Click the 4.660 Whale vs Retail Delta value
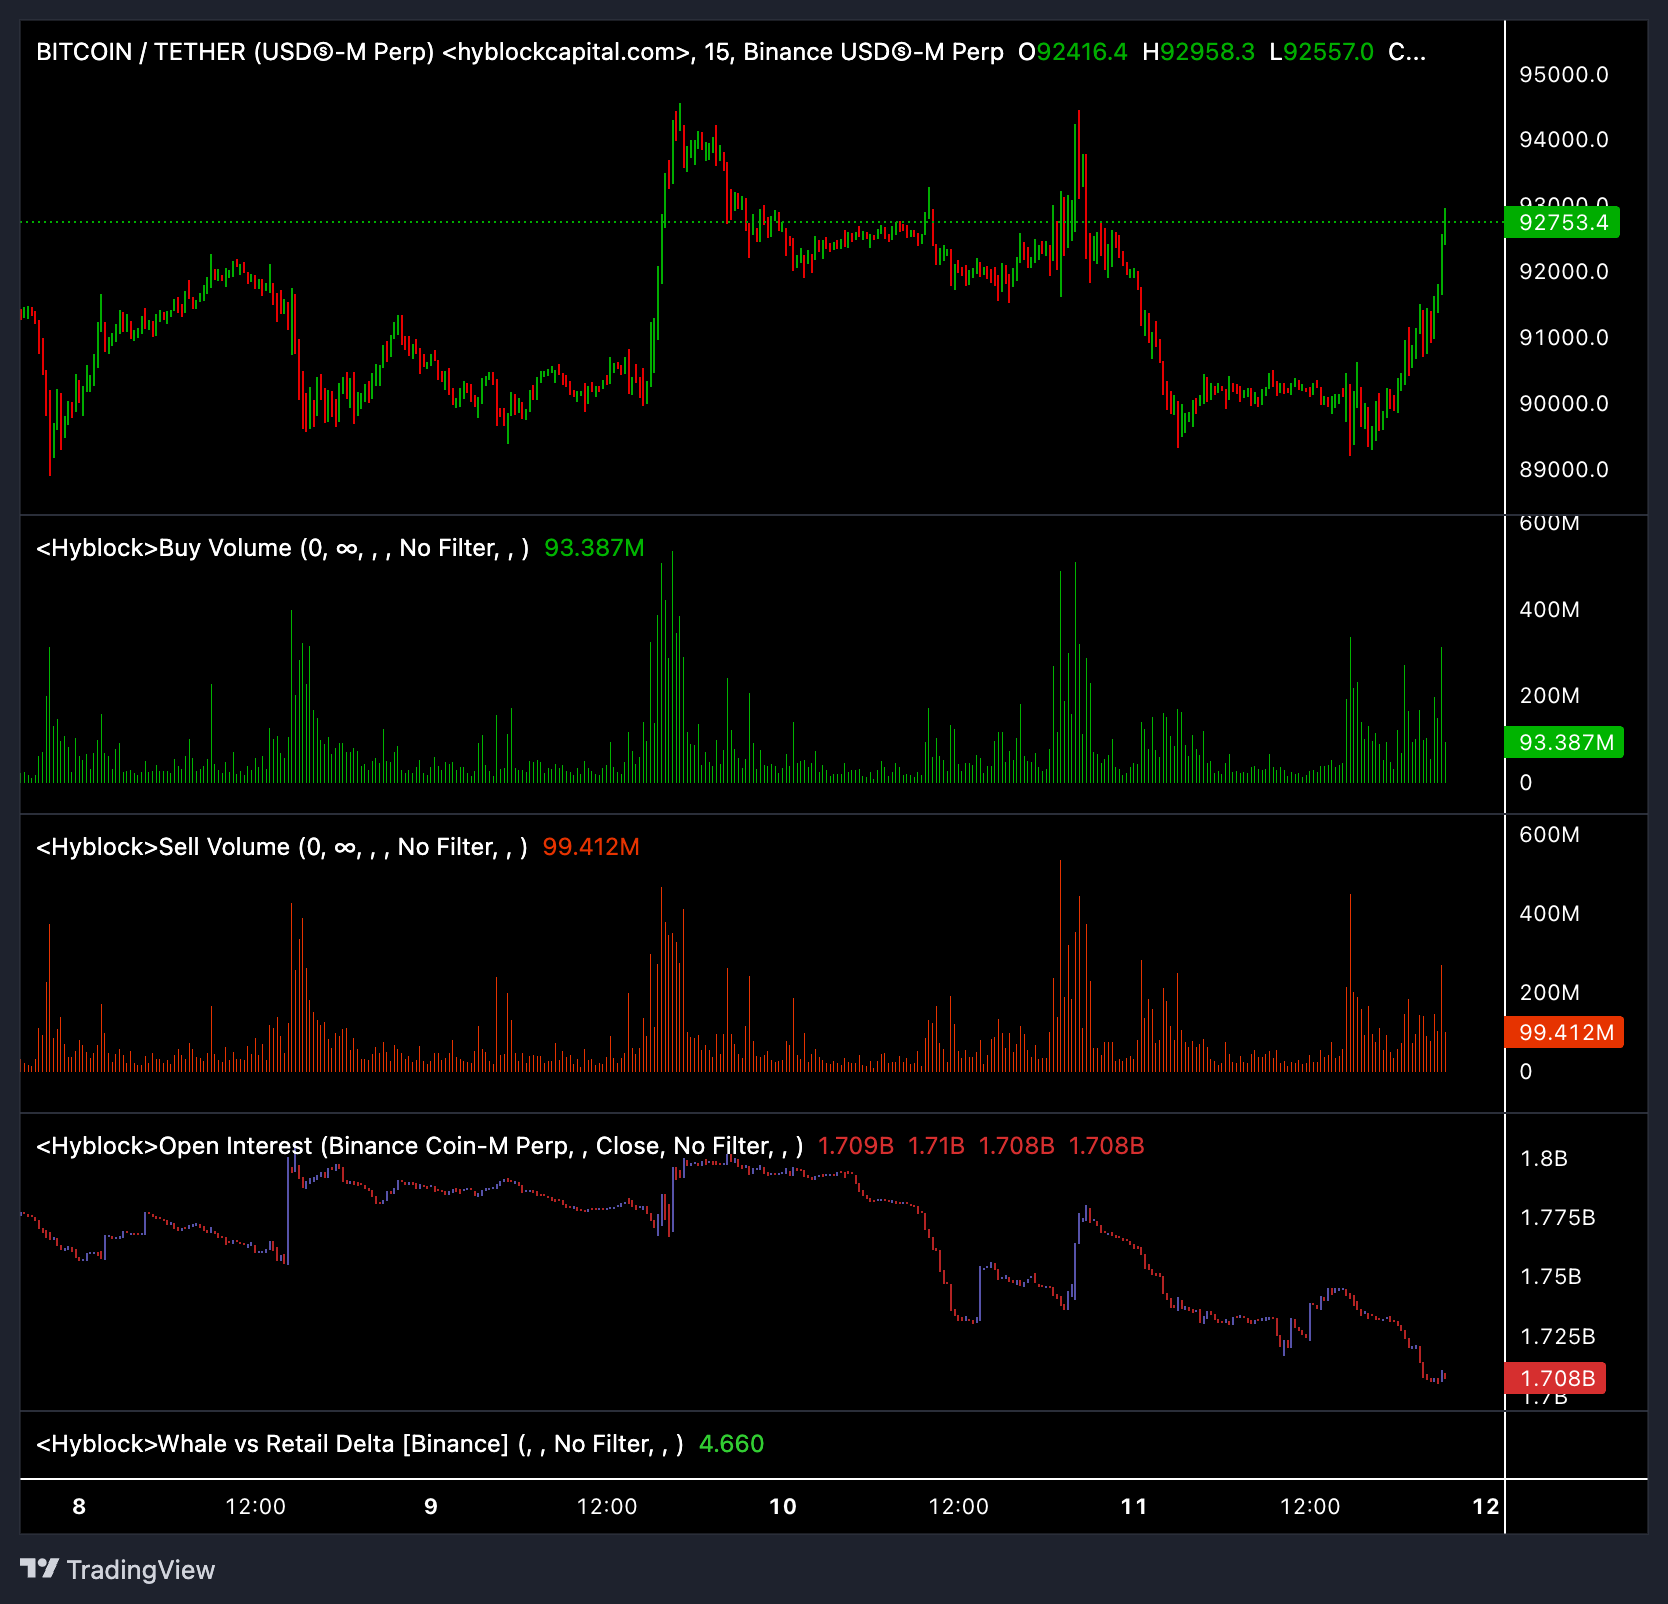The height and width of the screenshot is (1604, 1668). (731, 1444)
